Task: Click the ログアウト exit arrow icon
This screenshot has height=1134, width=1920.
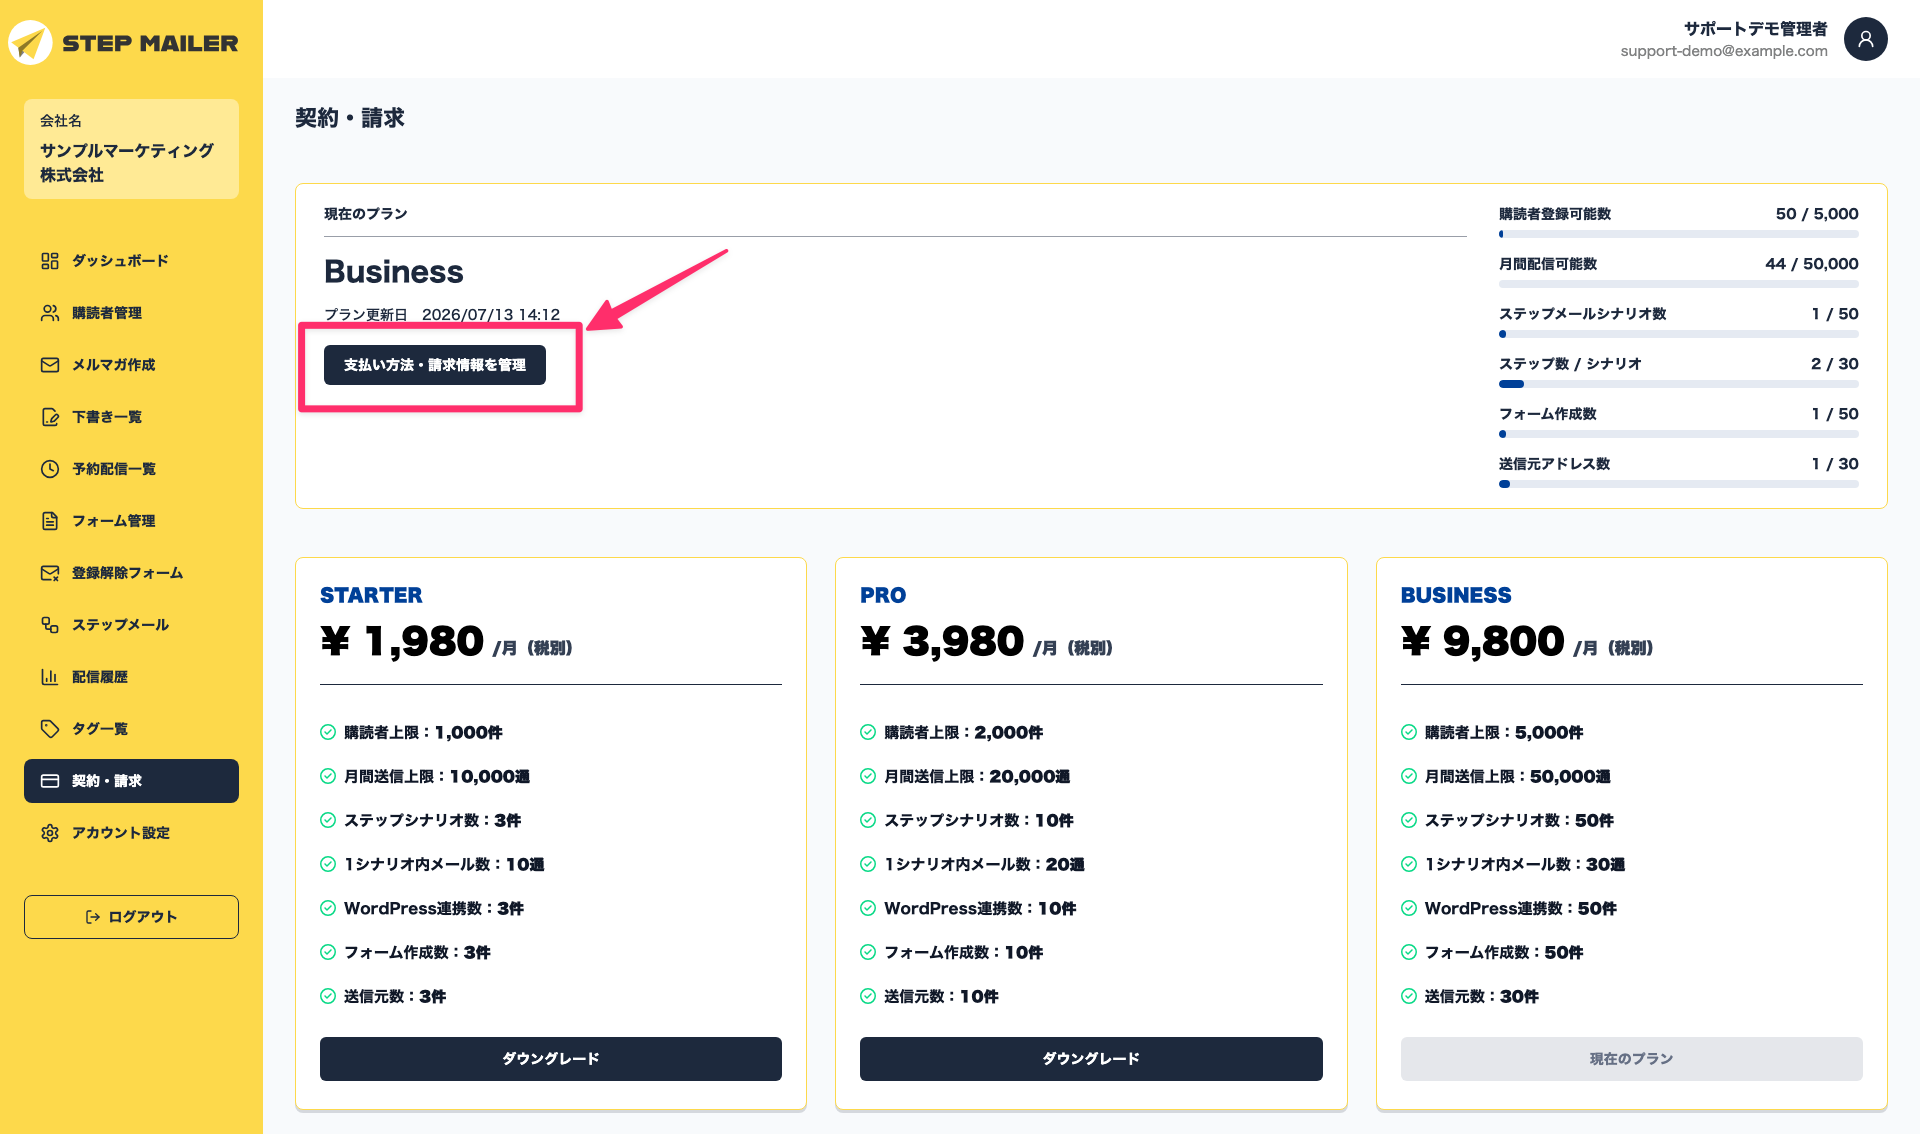Action: pyautogui.click(x=93, y=917)
